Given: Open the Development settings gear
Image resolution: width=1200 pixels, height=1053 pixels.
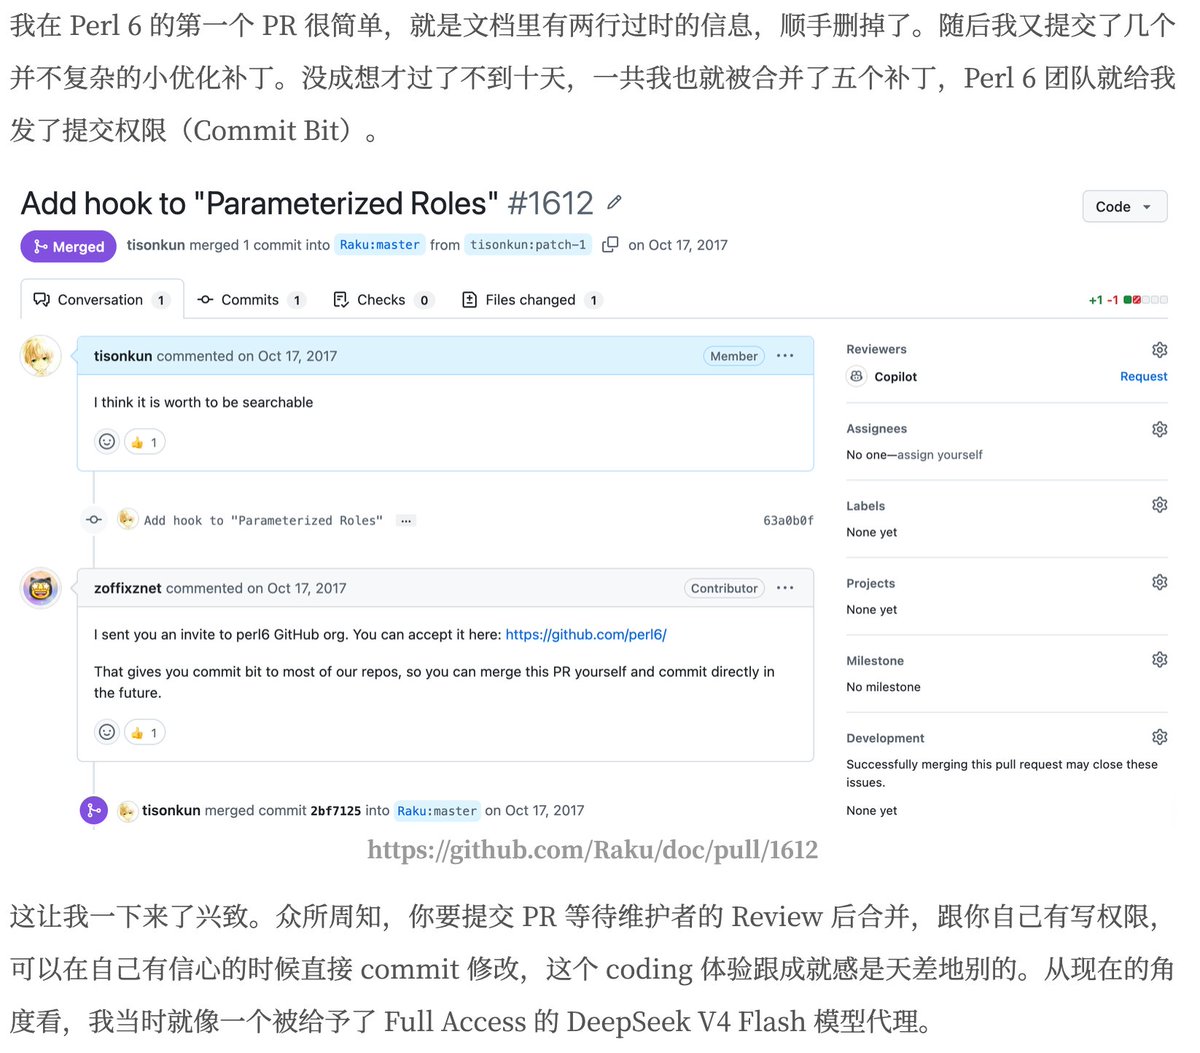Looking at the screenshot, I should point(1159,737).
